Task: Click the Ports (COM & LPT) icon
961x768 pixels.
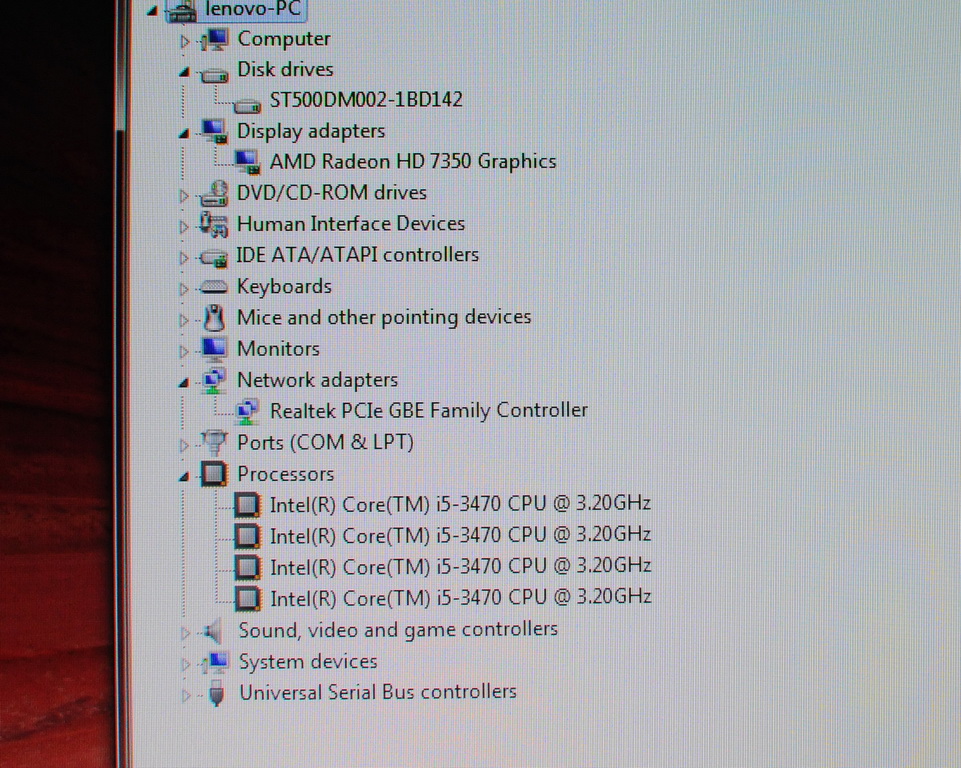Action: point(214,443)
